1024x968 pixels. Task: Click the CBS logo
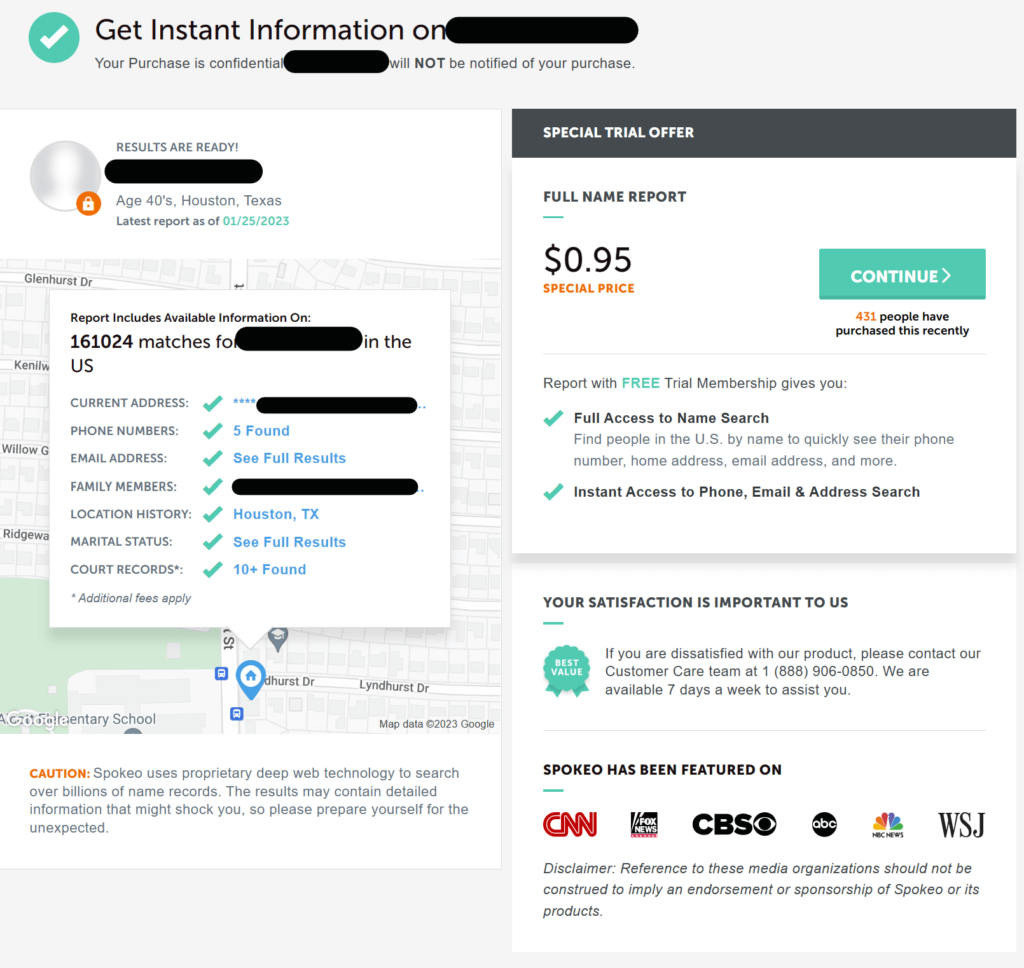(734, 824)
